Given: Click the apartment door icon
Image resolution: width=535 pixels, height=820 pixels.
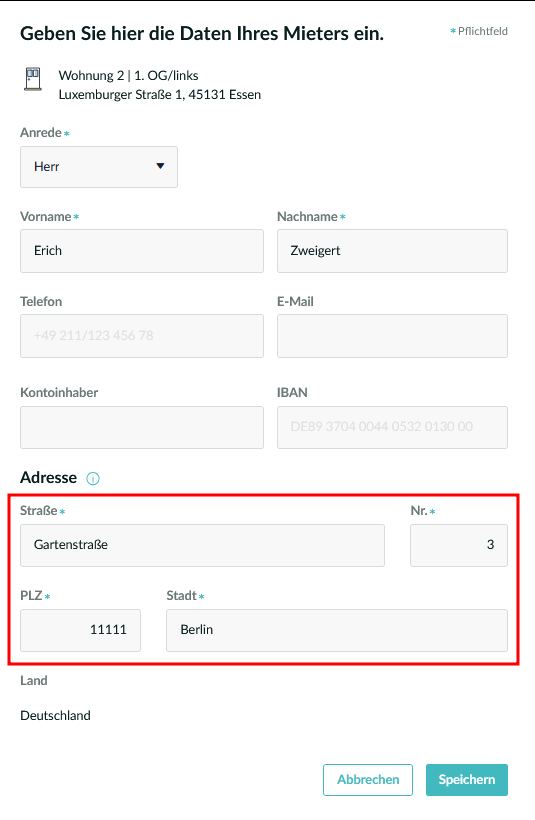Looking at the screenshot, I should [33, 79].
